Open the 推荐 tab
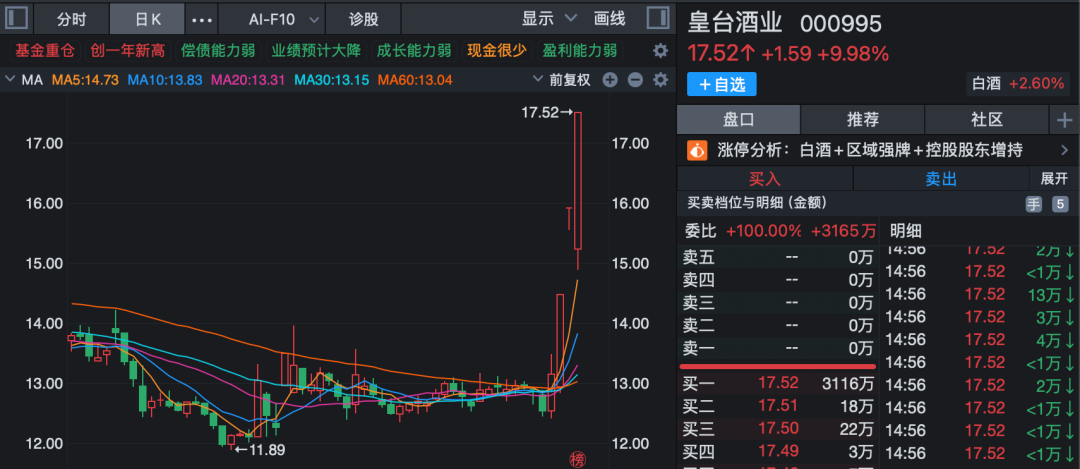The height and width of the screenshot is (469, 1080). pos(862,120)
